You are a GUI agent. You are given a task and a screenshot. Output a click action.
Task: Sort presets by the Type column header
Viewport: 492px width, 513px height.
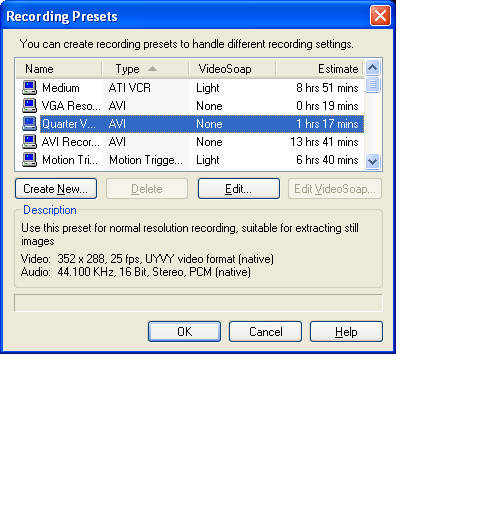pos(145,69)
